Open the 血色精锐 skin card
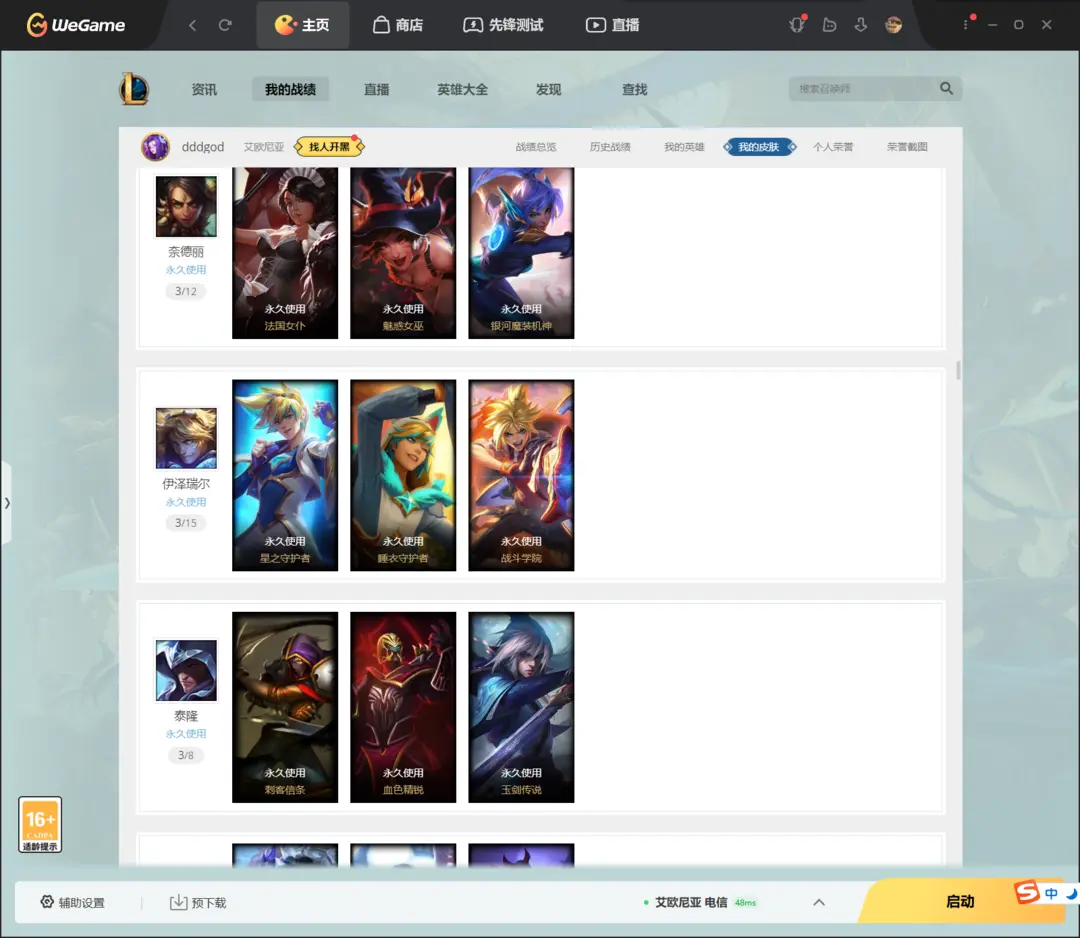Image resolution: width=1080 pixels, height=938 pixels. point(403,707)
